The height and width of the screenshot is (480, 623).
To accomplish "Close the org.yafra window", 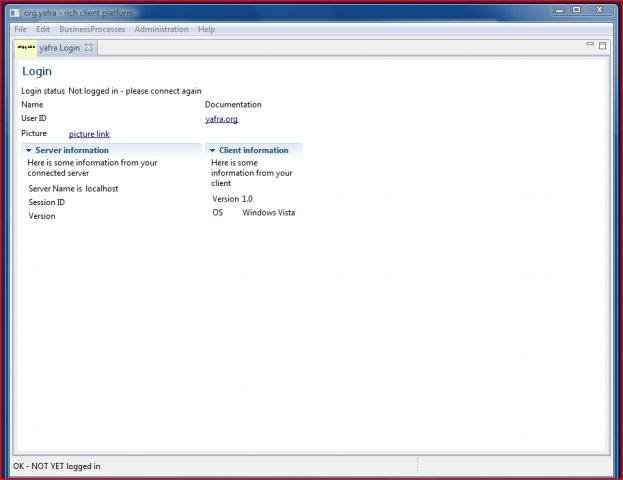I will (x=600, y=10).
